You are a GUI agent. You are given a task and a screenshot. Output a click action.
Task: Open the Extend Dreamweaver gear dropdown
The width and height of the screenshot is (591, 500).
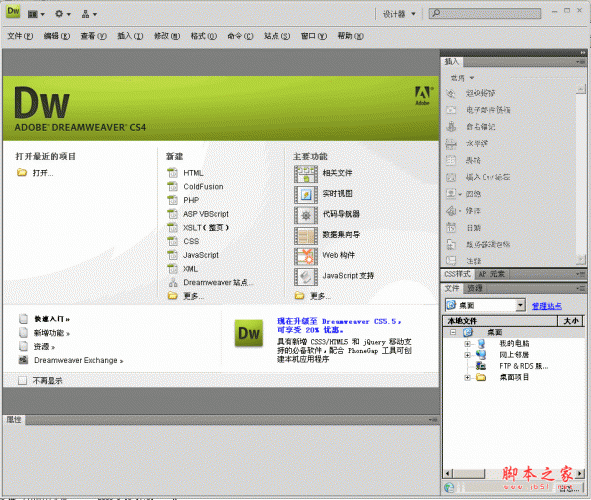pyautogui.click(x=63, y=14)
